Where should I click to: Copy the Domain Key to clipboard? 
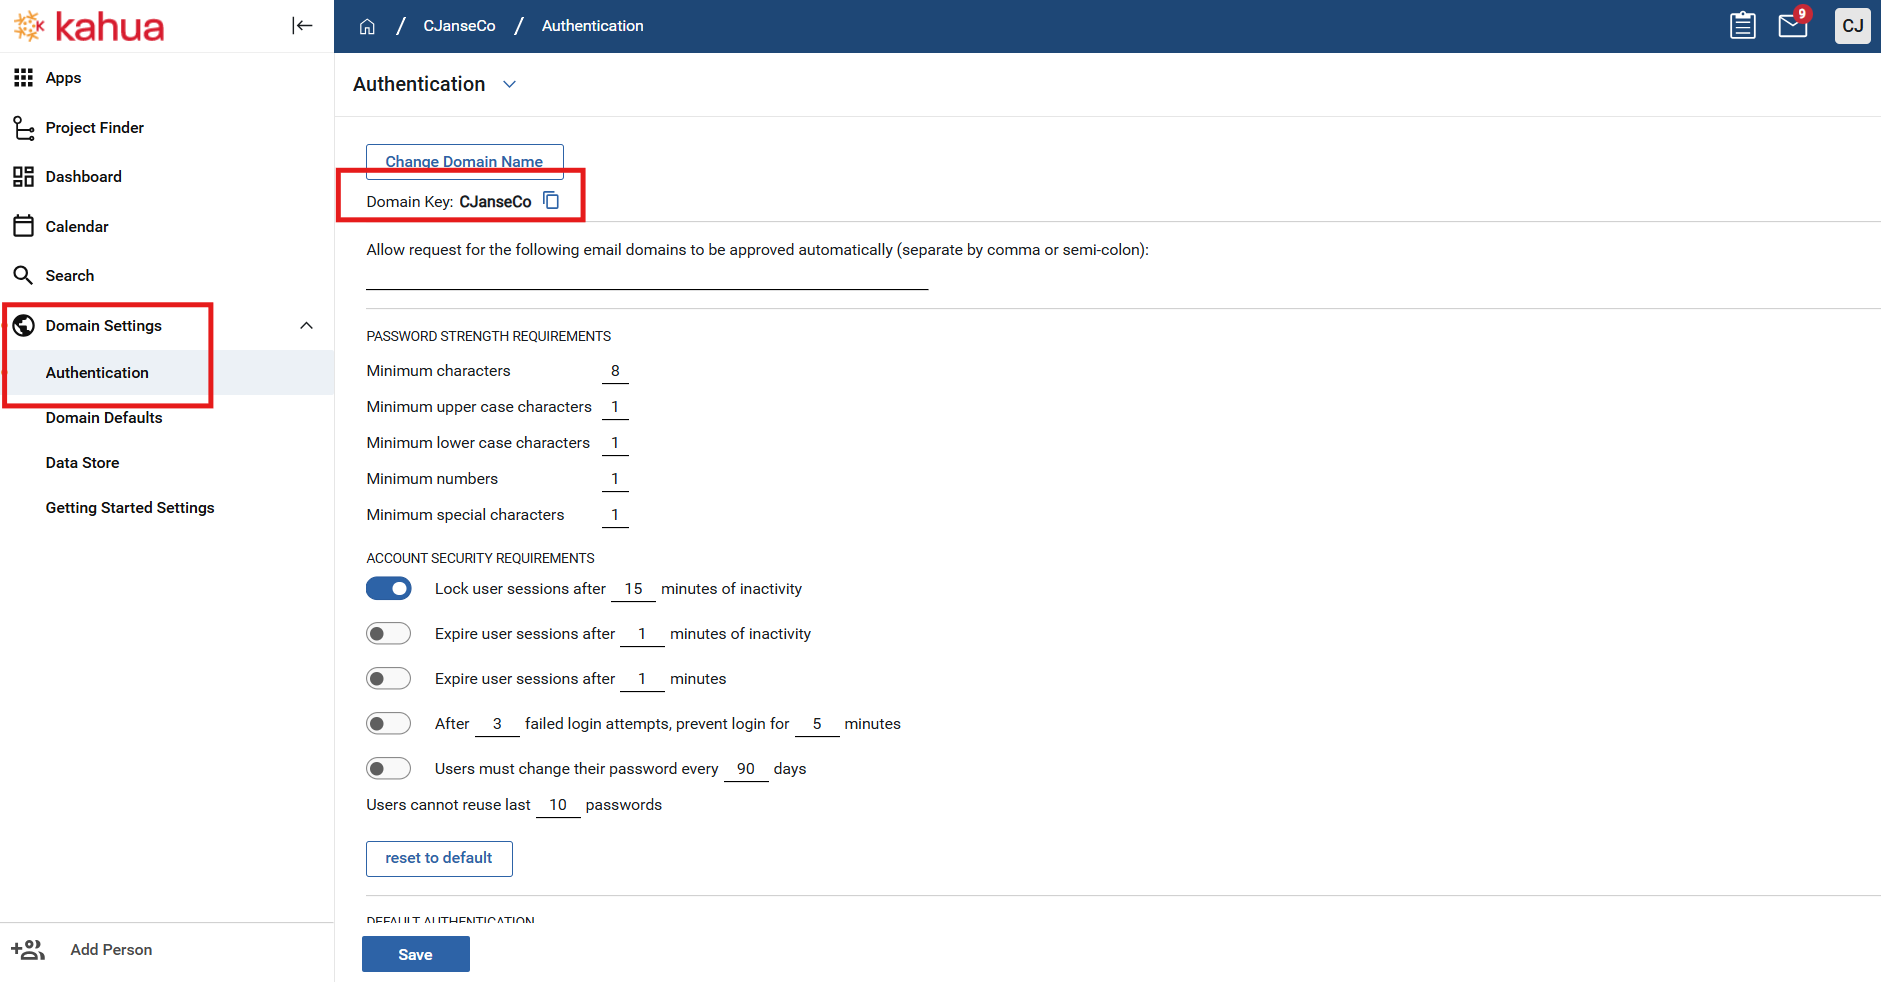(551, 201)
